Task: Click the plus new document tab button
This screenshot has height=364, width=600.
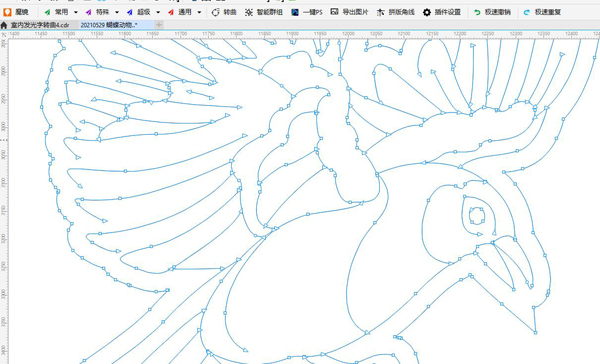Action: tap(159, 25)
